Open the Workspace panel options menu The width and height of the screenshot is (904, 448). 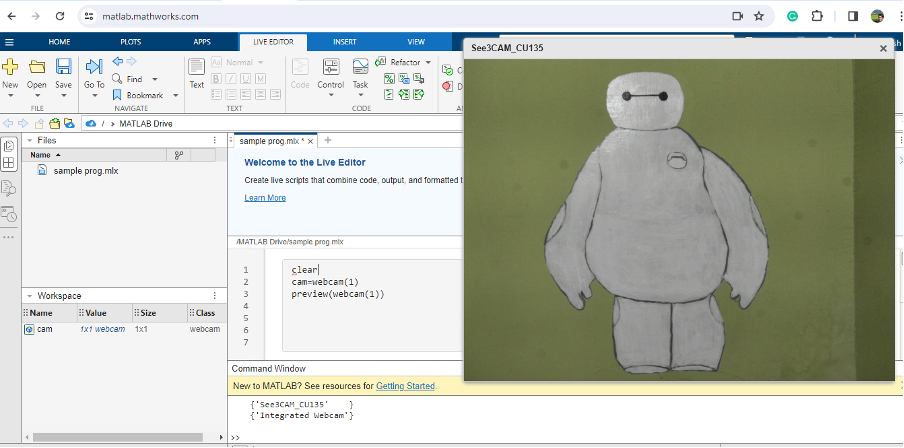tap(214, 296)
